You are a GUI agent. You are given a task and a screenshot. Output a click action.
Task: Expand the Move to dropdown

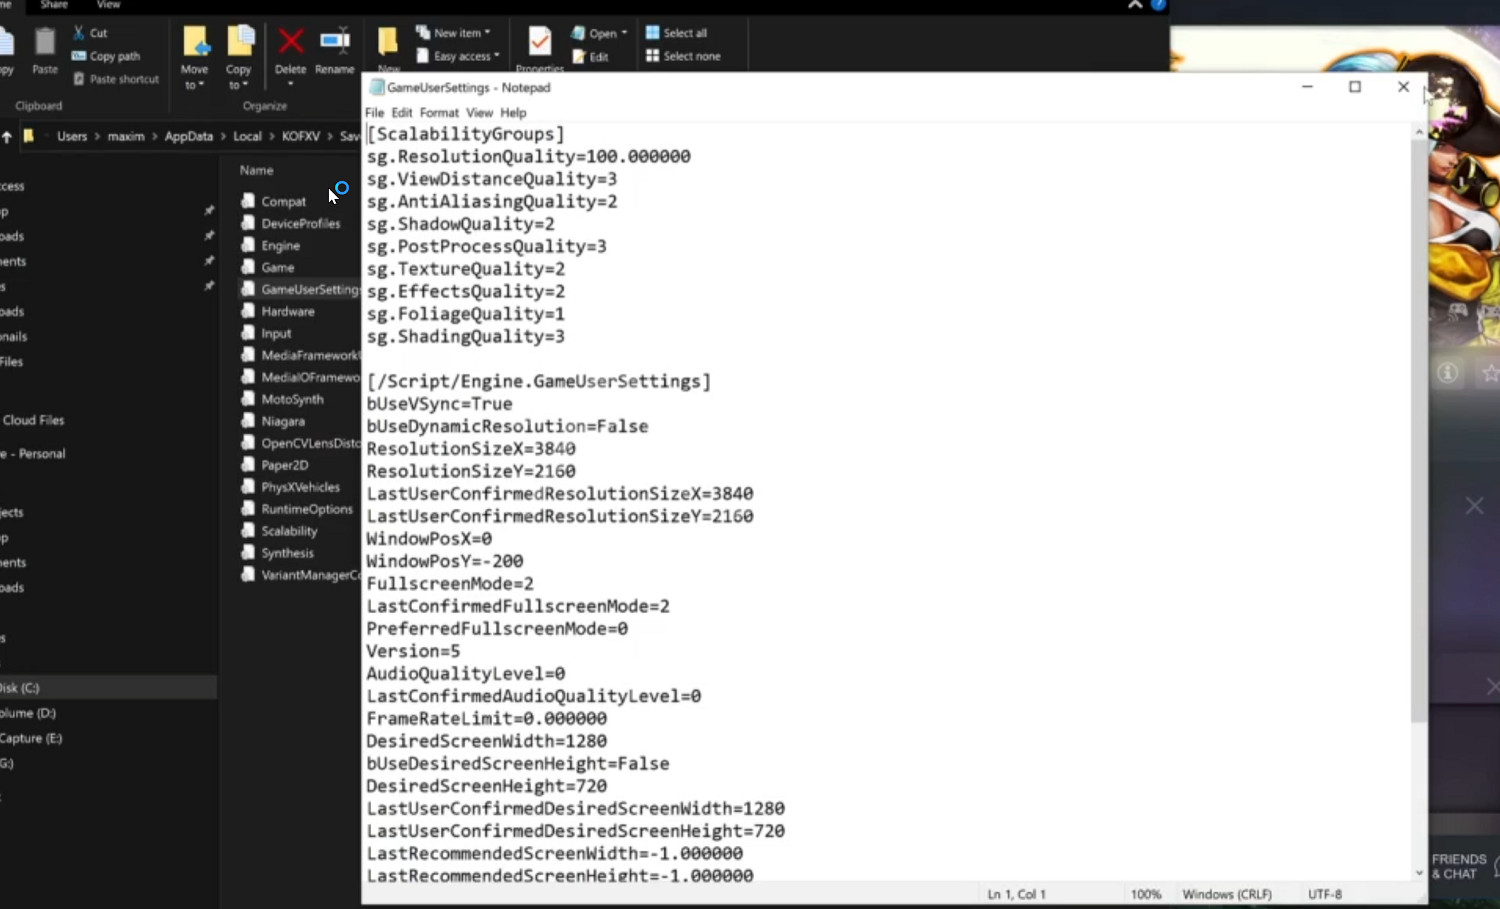coord(194,85)
